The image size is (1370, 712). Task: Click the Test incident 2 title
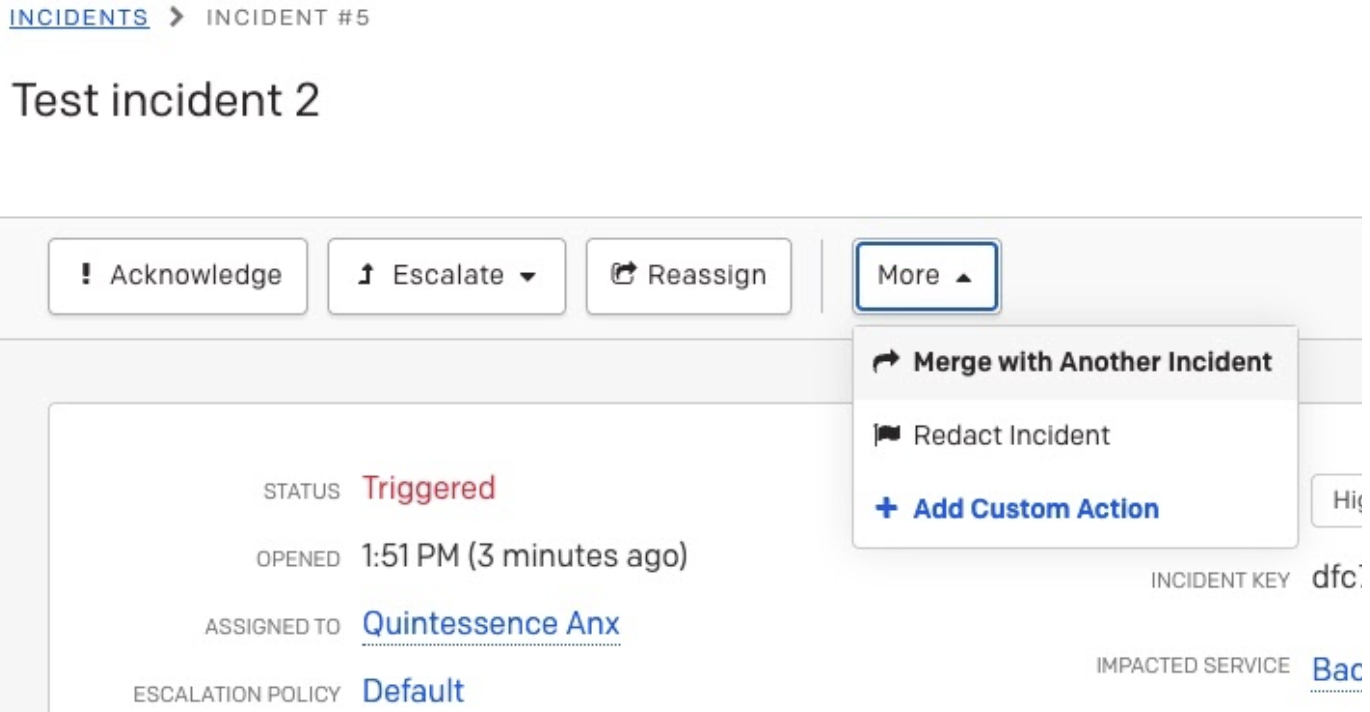[166, 100]
